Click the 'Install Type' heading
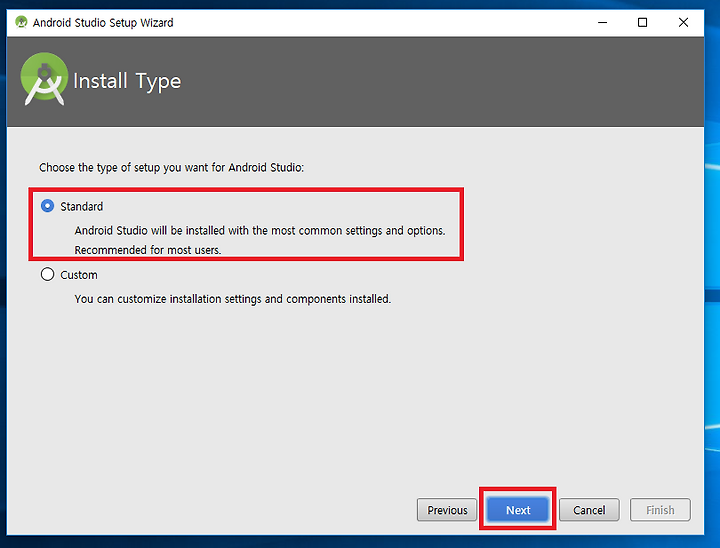 127,81
